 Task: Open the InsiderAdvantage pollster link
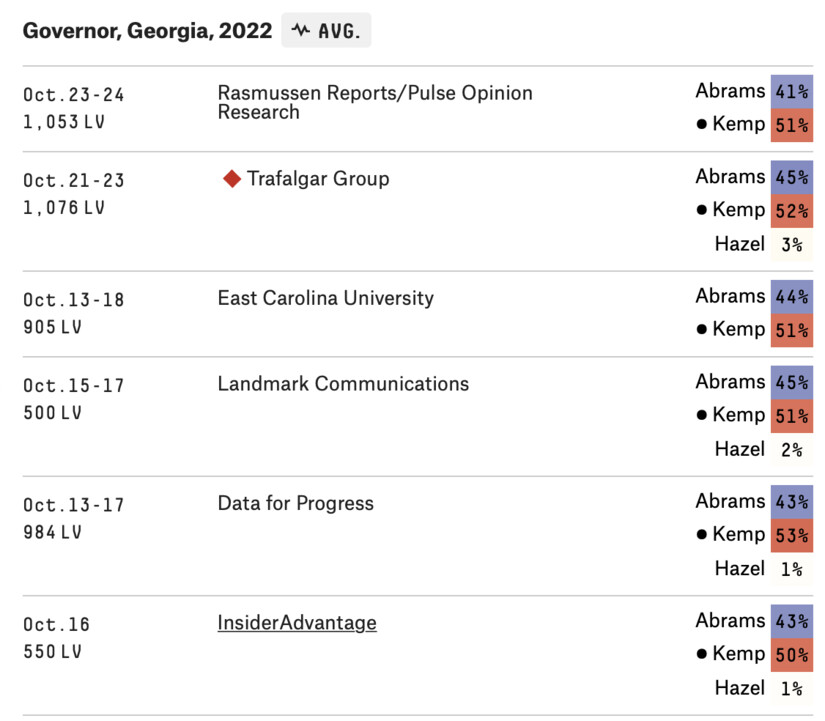pos(297,623)
